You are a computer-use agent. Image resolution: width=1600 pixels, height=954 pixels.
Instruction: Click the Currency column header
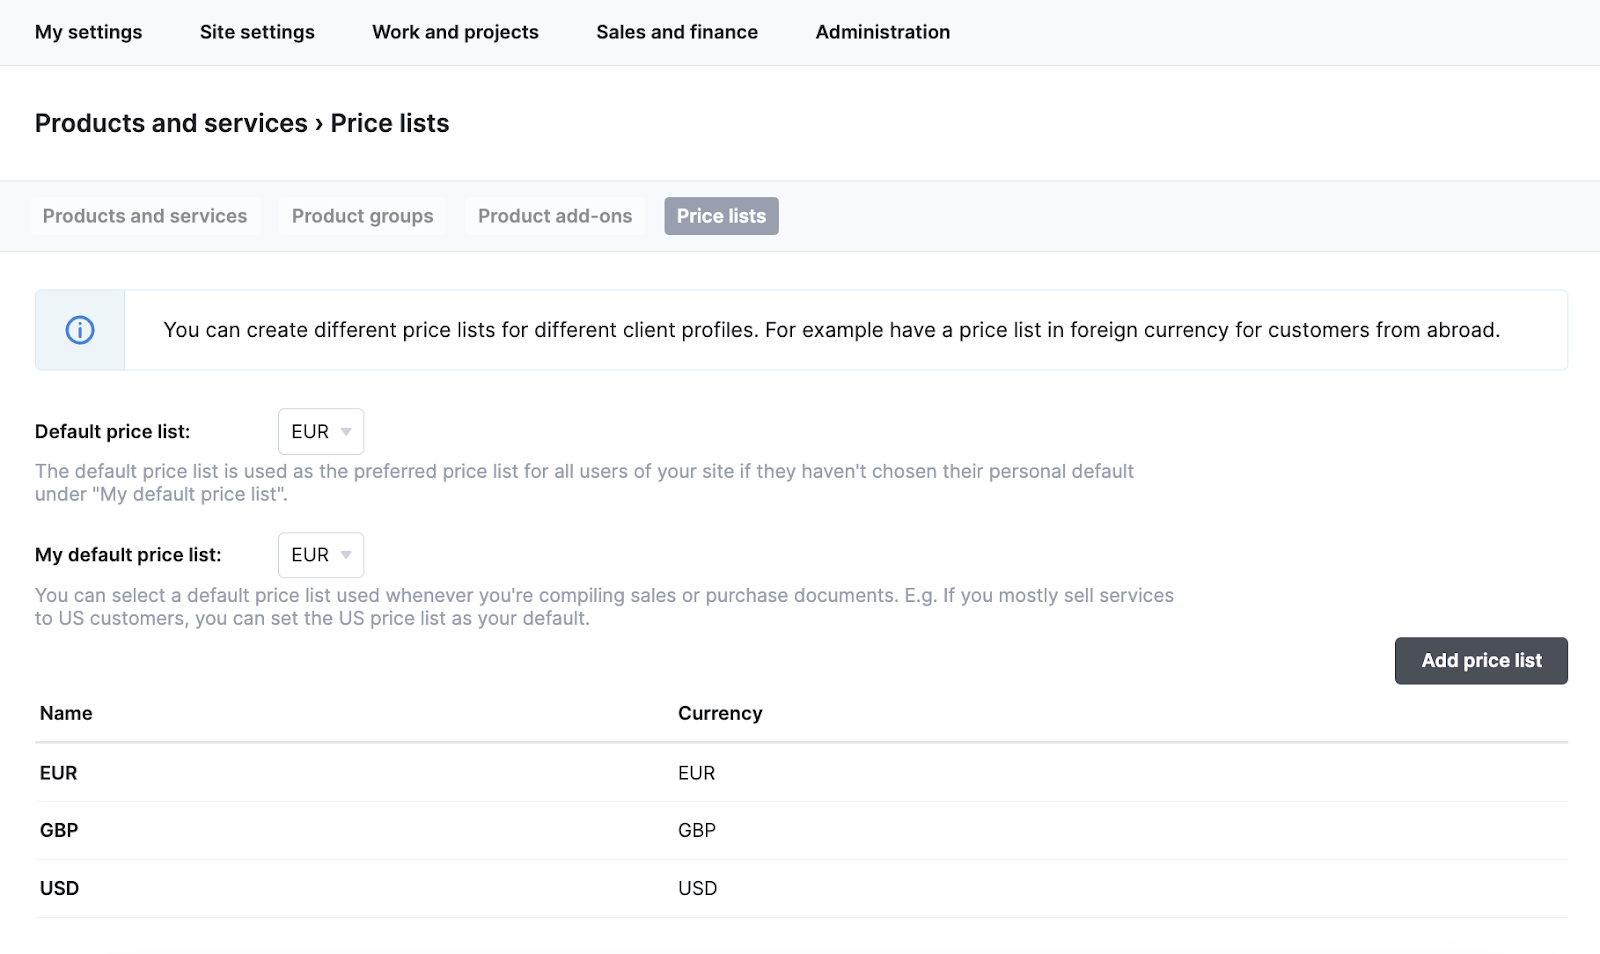point(720,714)
